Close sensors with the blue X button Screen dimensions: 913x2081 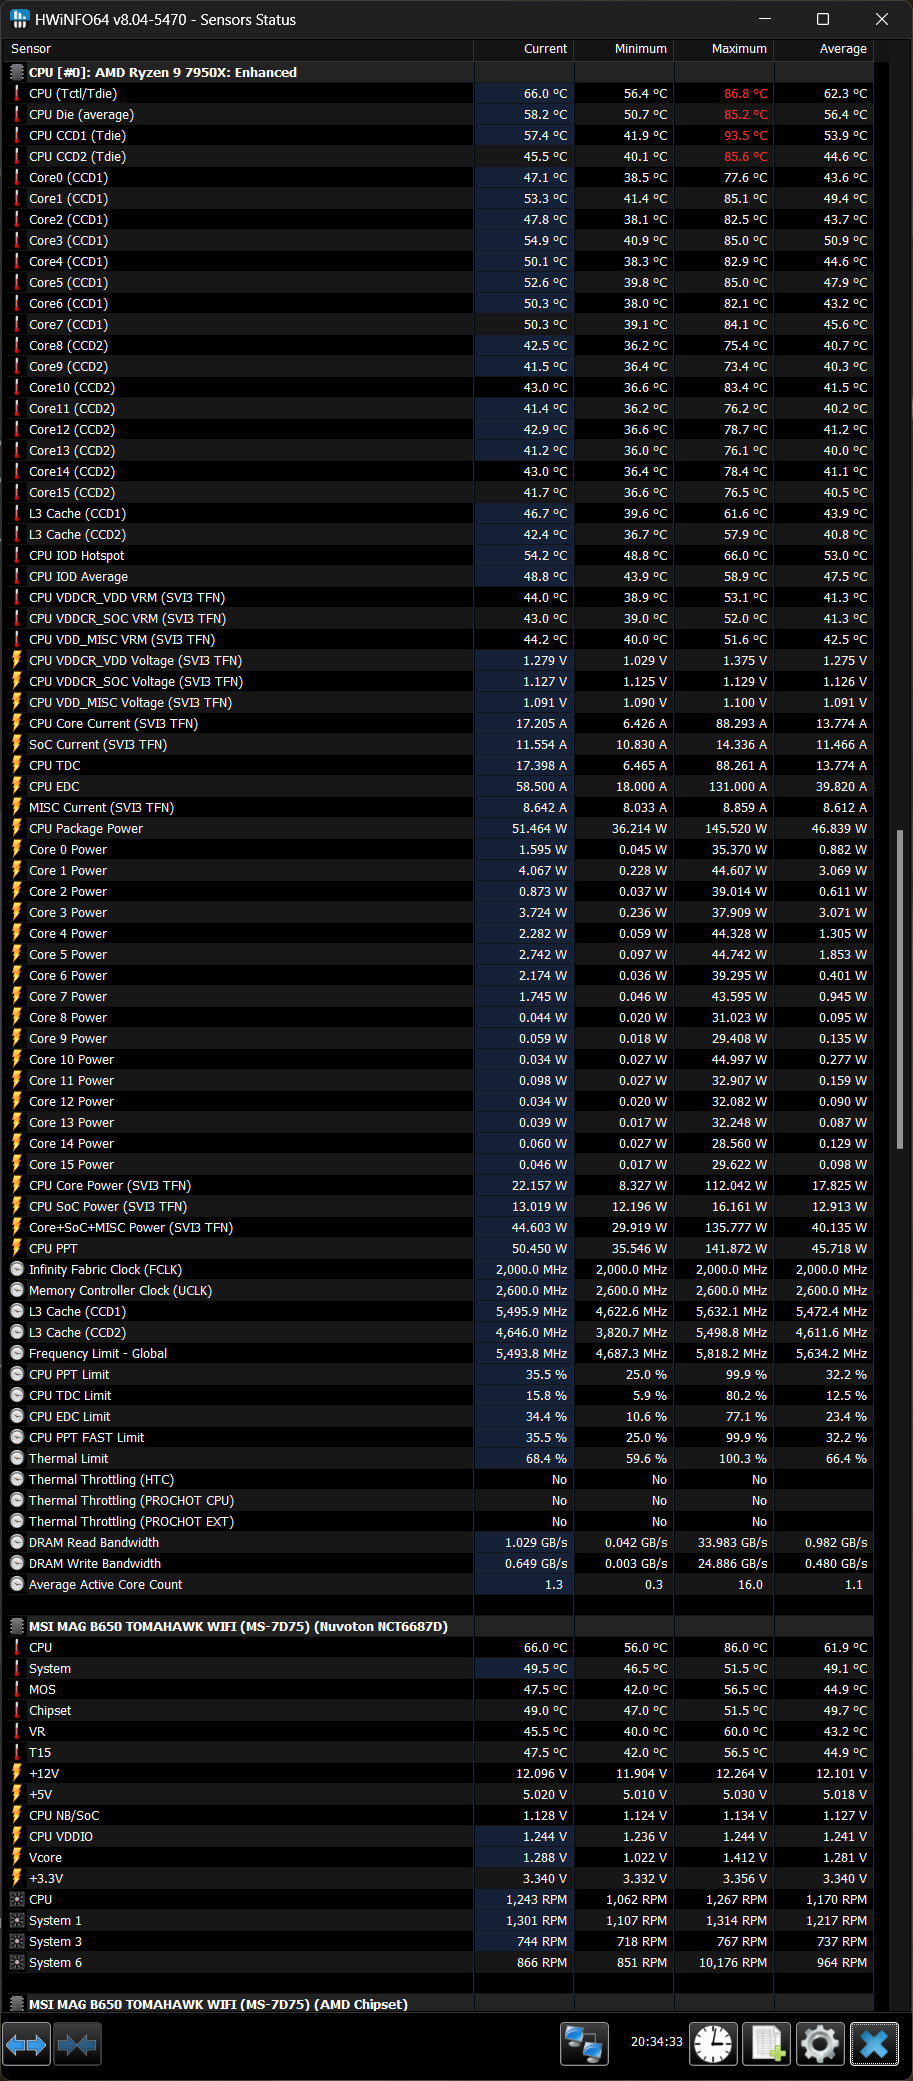coord(874,2045)
